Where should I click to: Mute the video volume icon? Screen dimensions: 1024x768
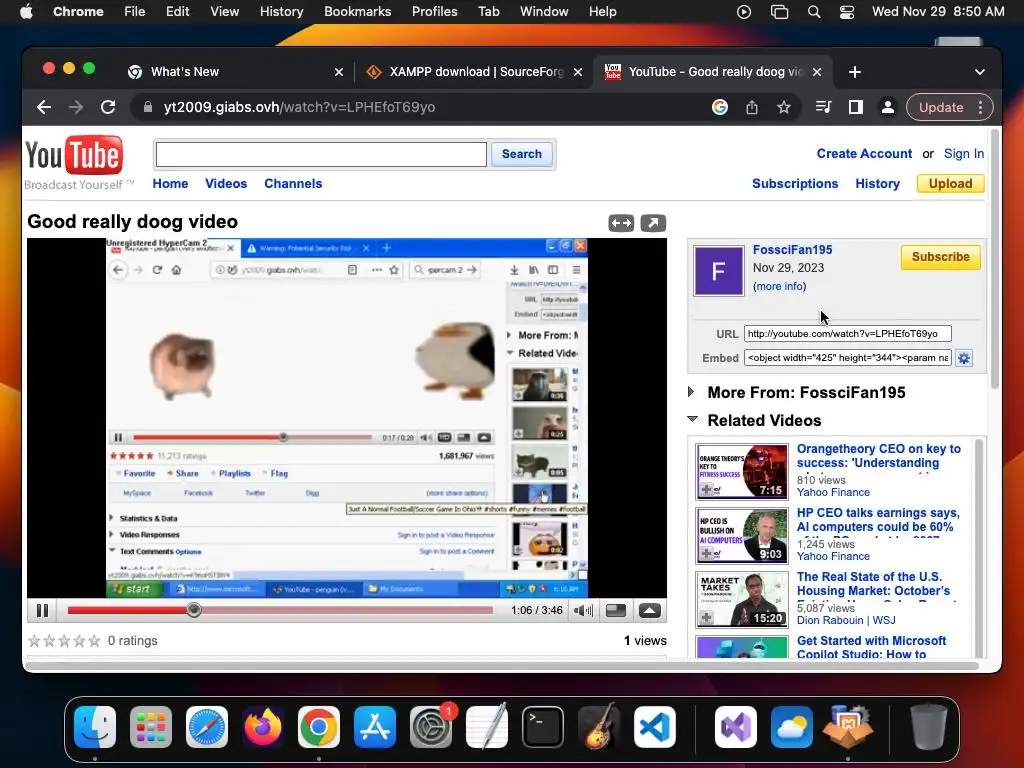pyautogui.click(x=583, y=611)
